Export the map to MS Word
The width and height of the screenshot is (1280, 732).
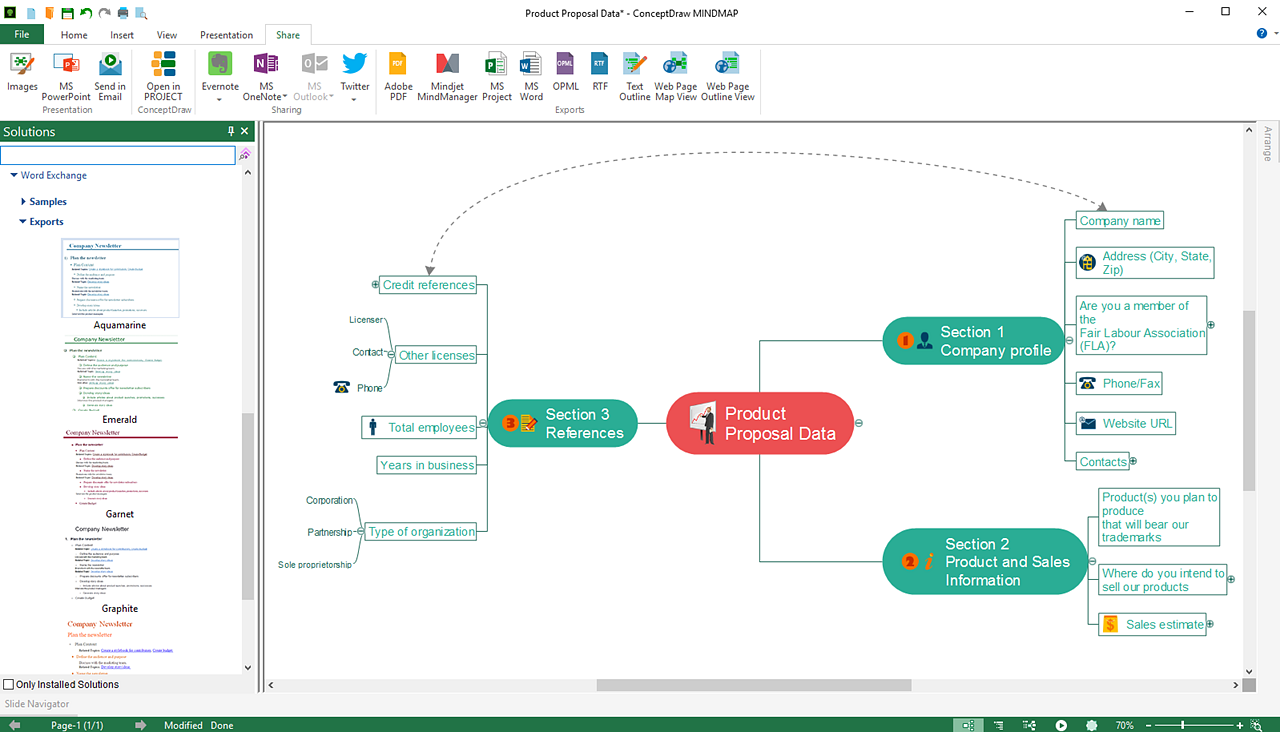point(531,76)
